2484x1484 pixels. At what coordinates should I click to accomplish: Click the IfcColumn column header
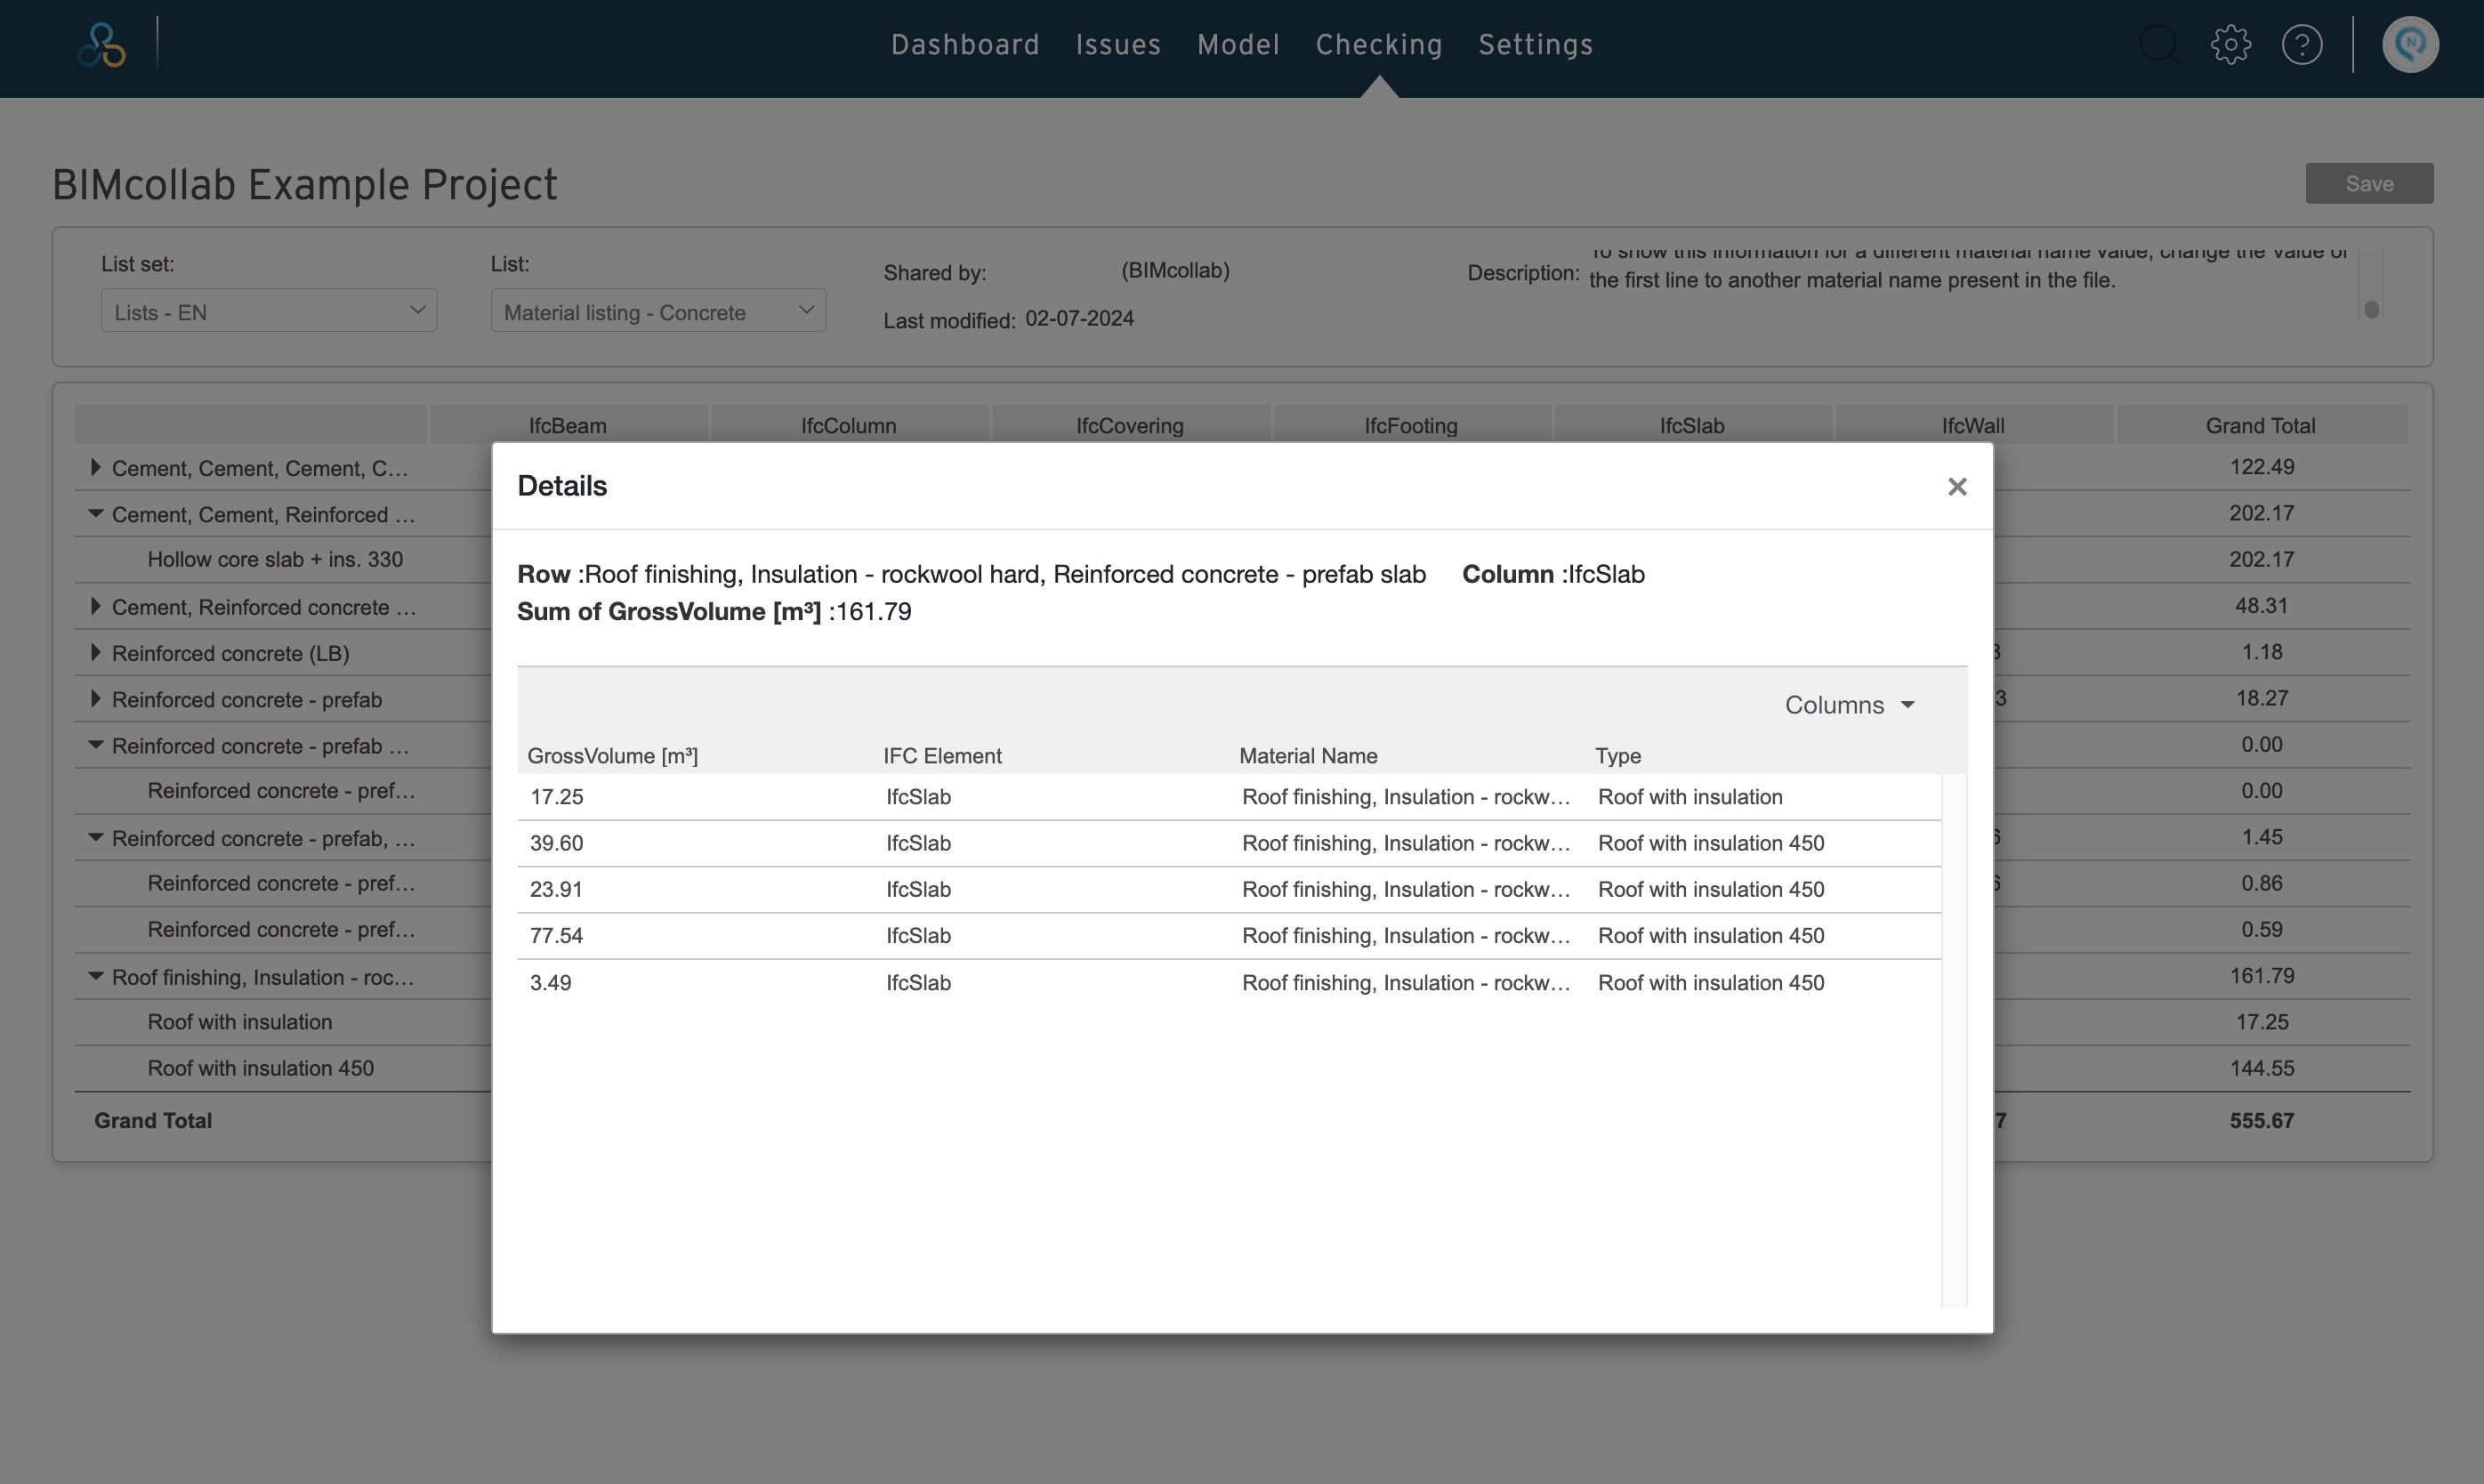coord(849,426)
